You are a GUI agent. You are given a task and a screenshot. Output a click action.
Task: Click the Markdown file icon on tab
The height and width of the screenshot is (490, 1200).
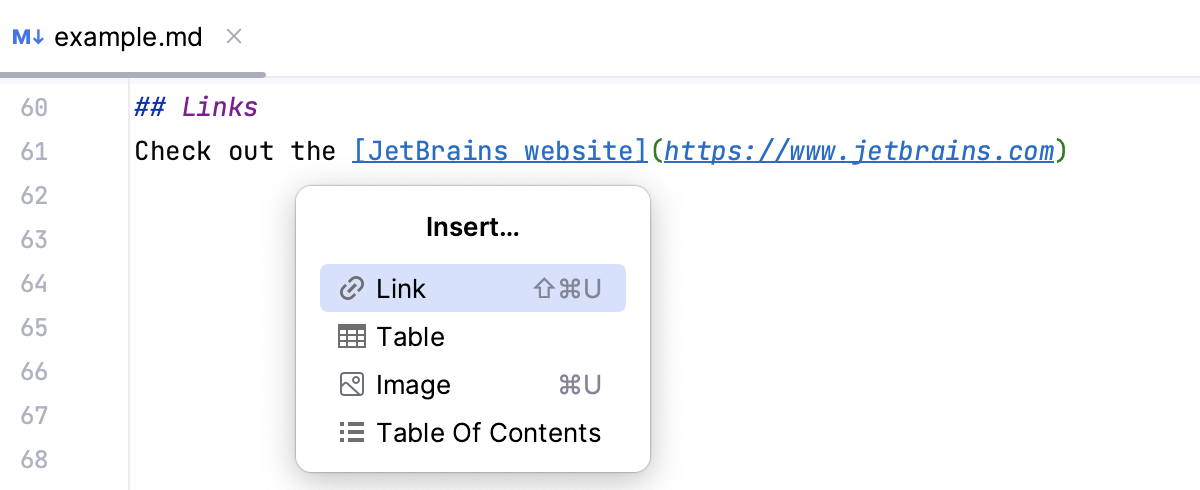pos(28,38)
